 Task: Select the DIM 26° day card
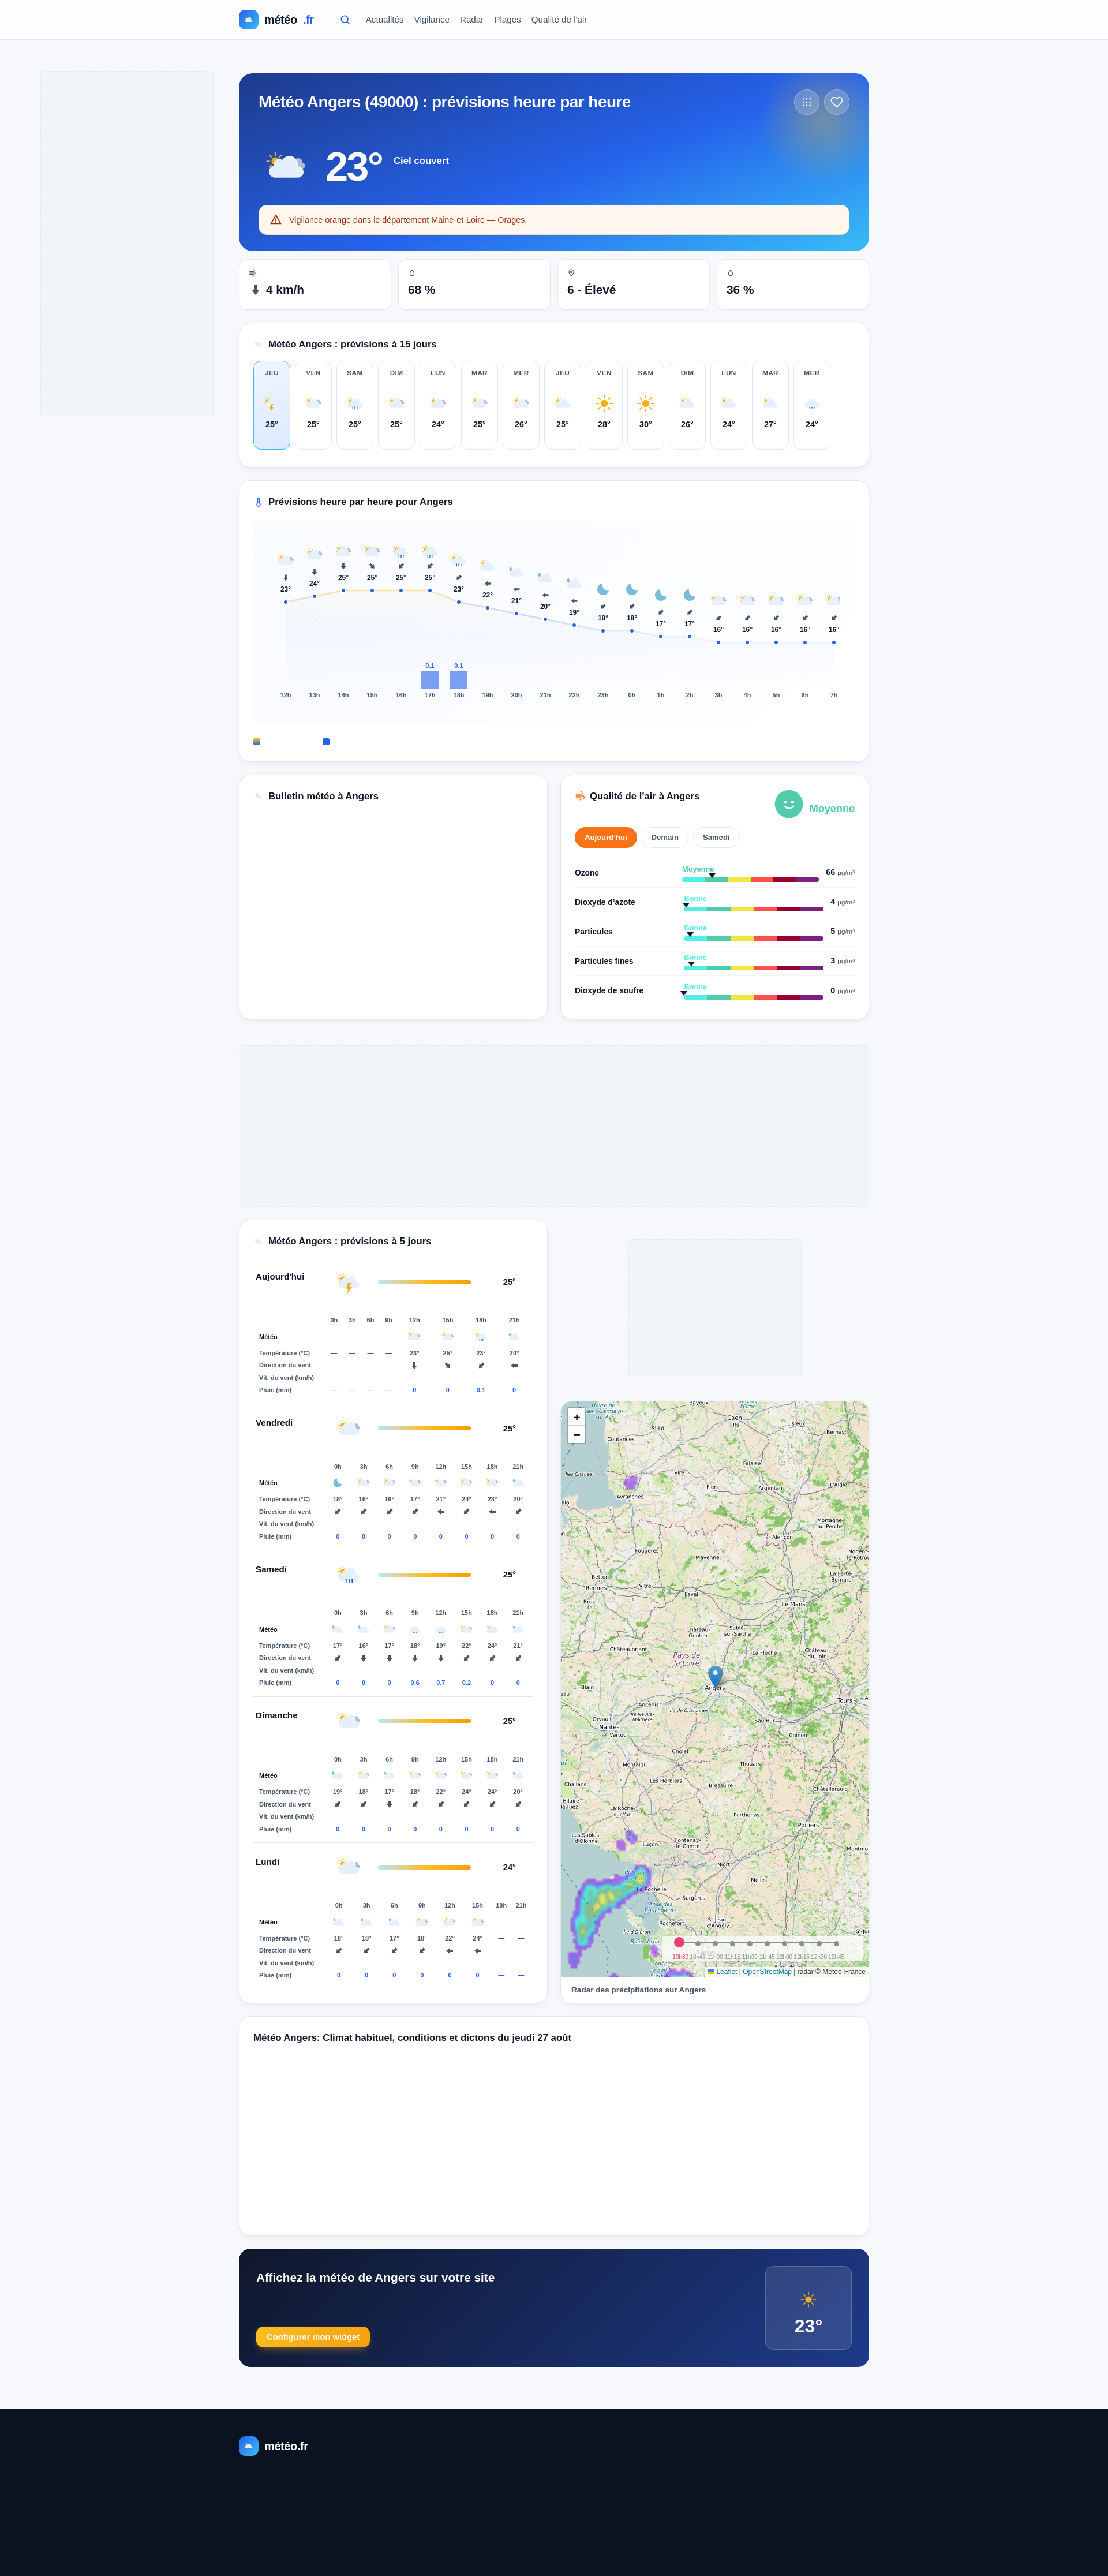(687, 405)
